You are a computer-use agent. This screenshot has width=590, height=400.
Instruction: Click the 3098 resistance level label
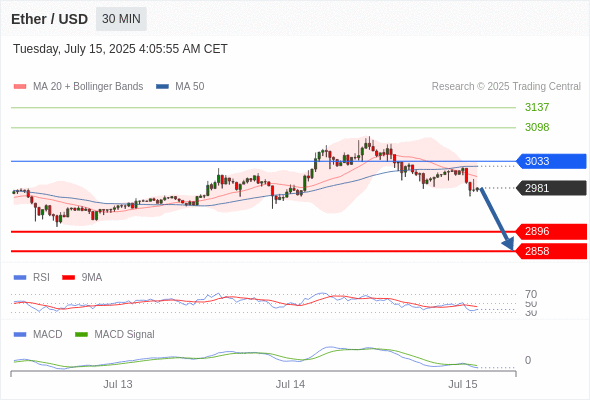[537, 127]
